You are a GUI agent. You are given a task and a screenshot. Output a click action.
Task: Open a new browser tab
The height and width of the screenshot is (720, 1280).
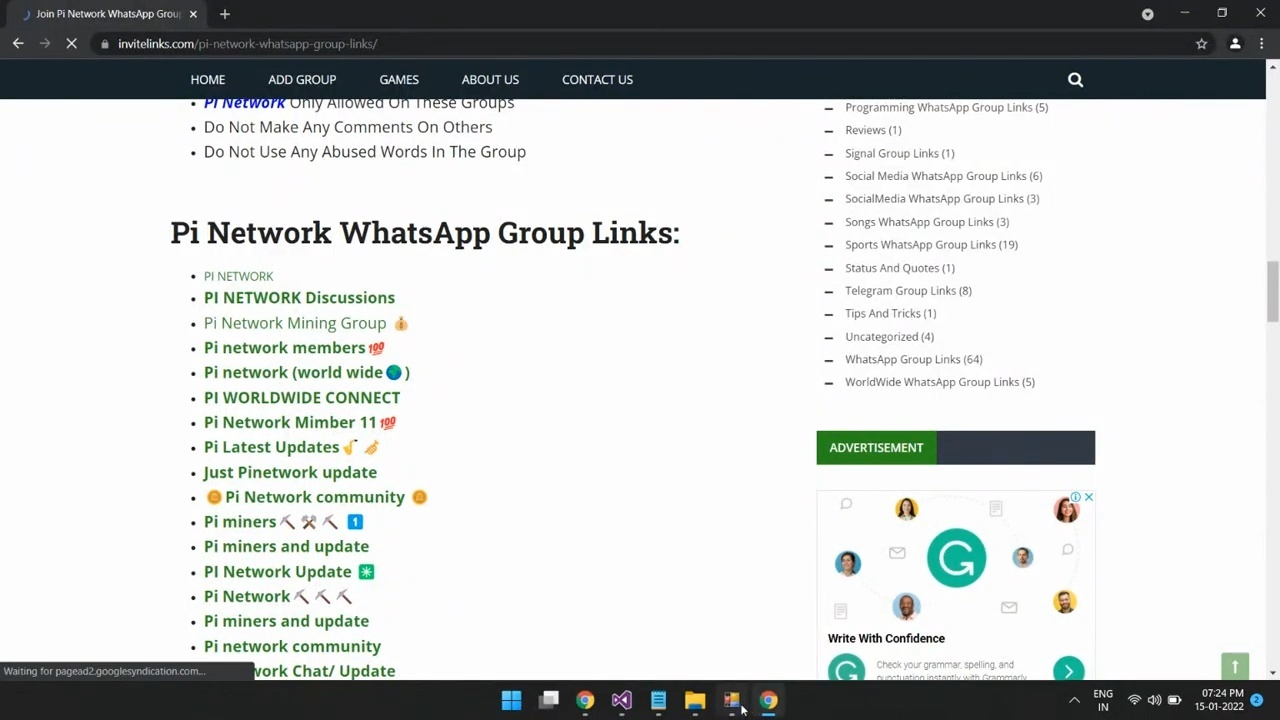225,14
